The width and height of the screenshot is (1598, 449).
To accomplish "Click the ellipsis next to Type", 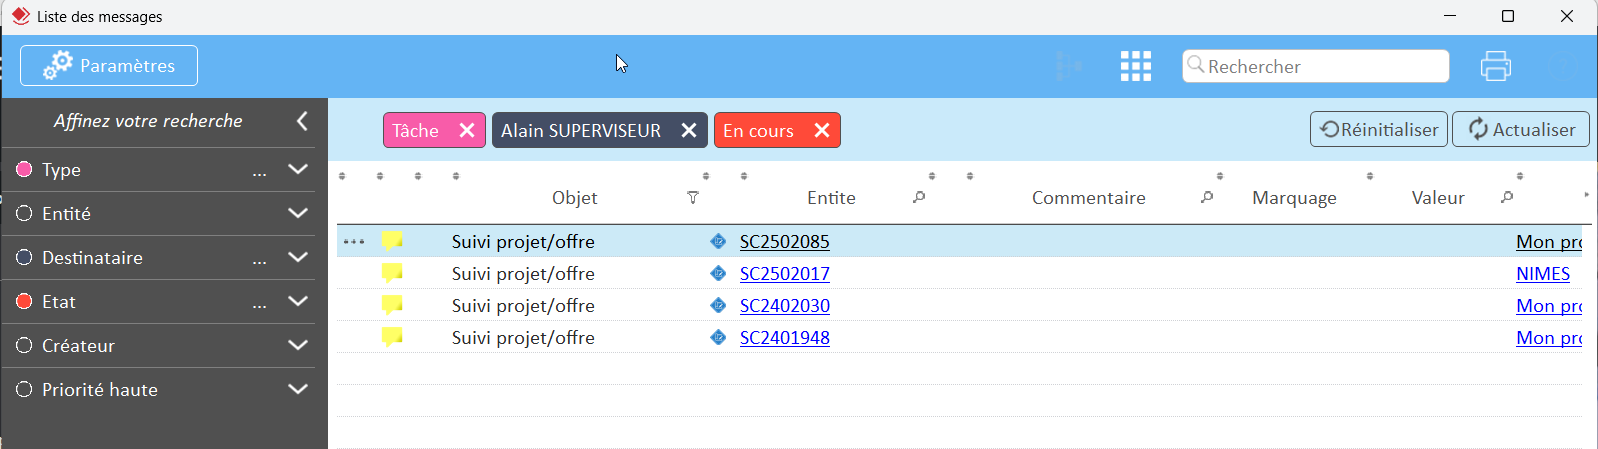I will coord(260,173).
